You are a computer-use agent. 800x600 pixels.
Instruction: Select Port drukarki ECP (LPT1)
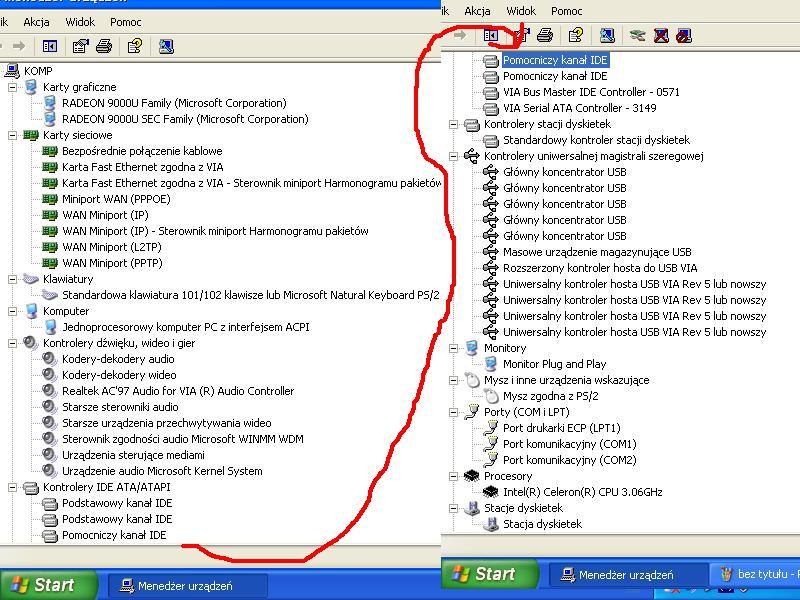pos(562,428)
